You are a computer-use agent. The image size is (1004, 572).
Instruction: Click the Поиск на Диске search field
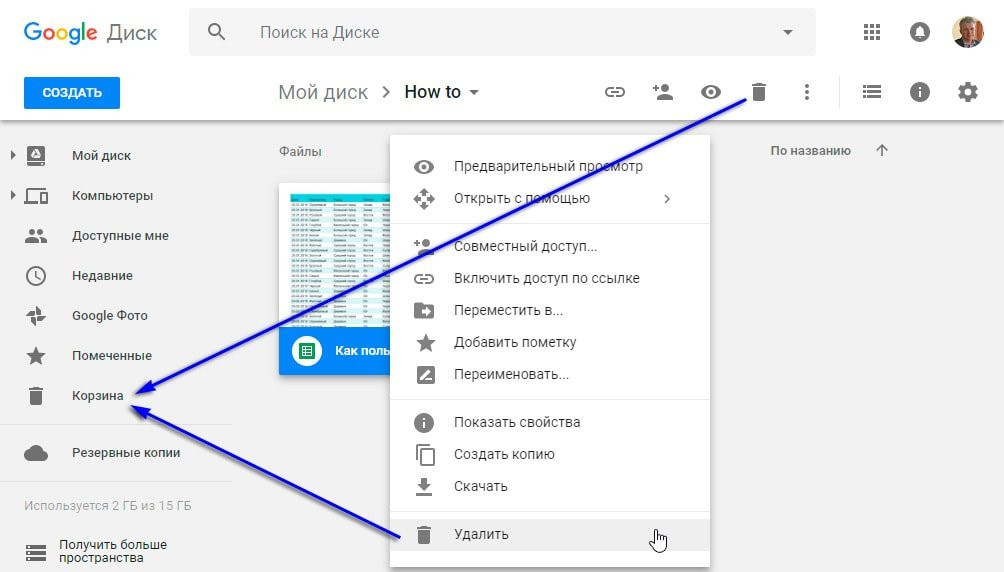[503, 32]
